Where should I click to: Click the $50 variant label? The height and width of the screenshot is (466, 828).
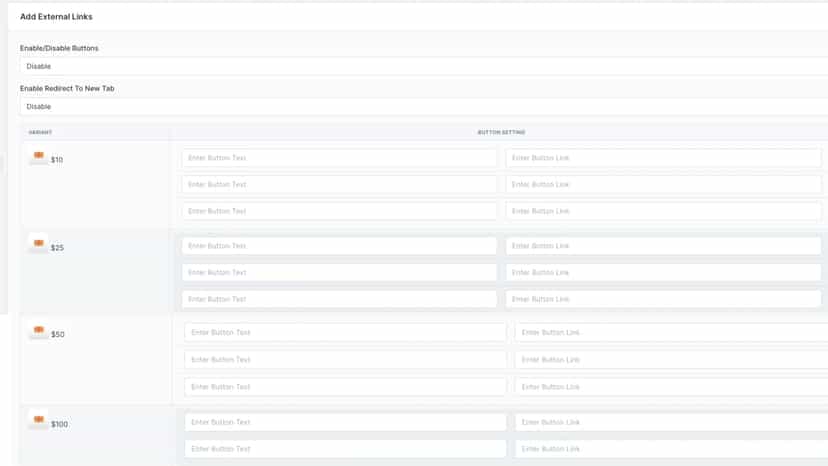[x=58, y=334]
